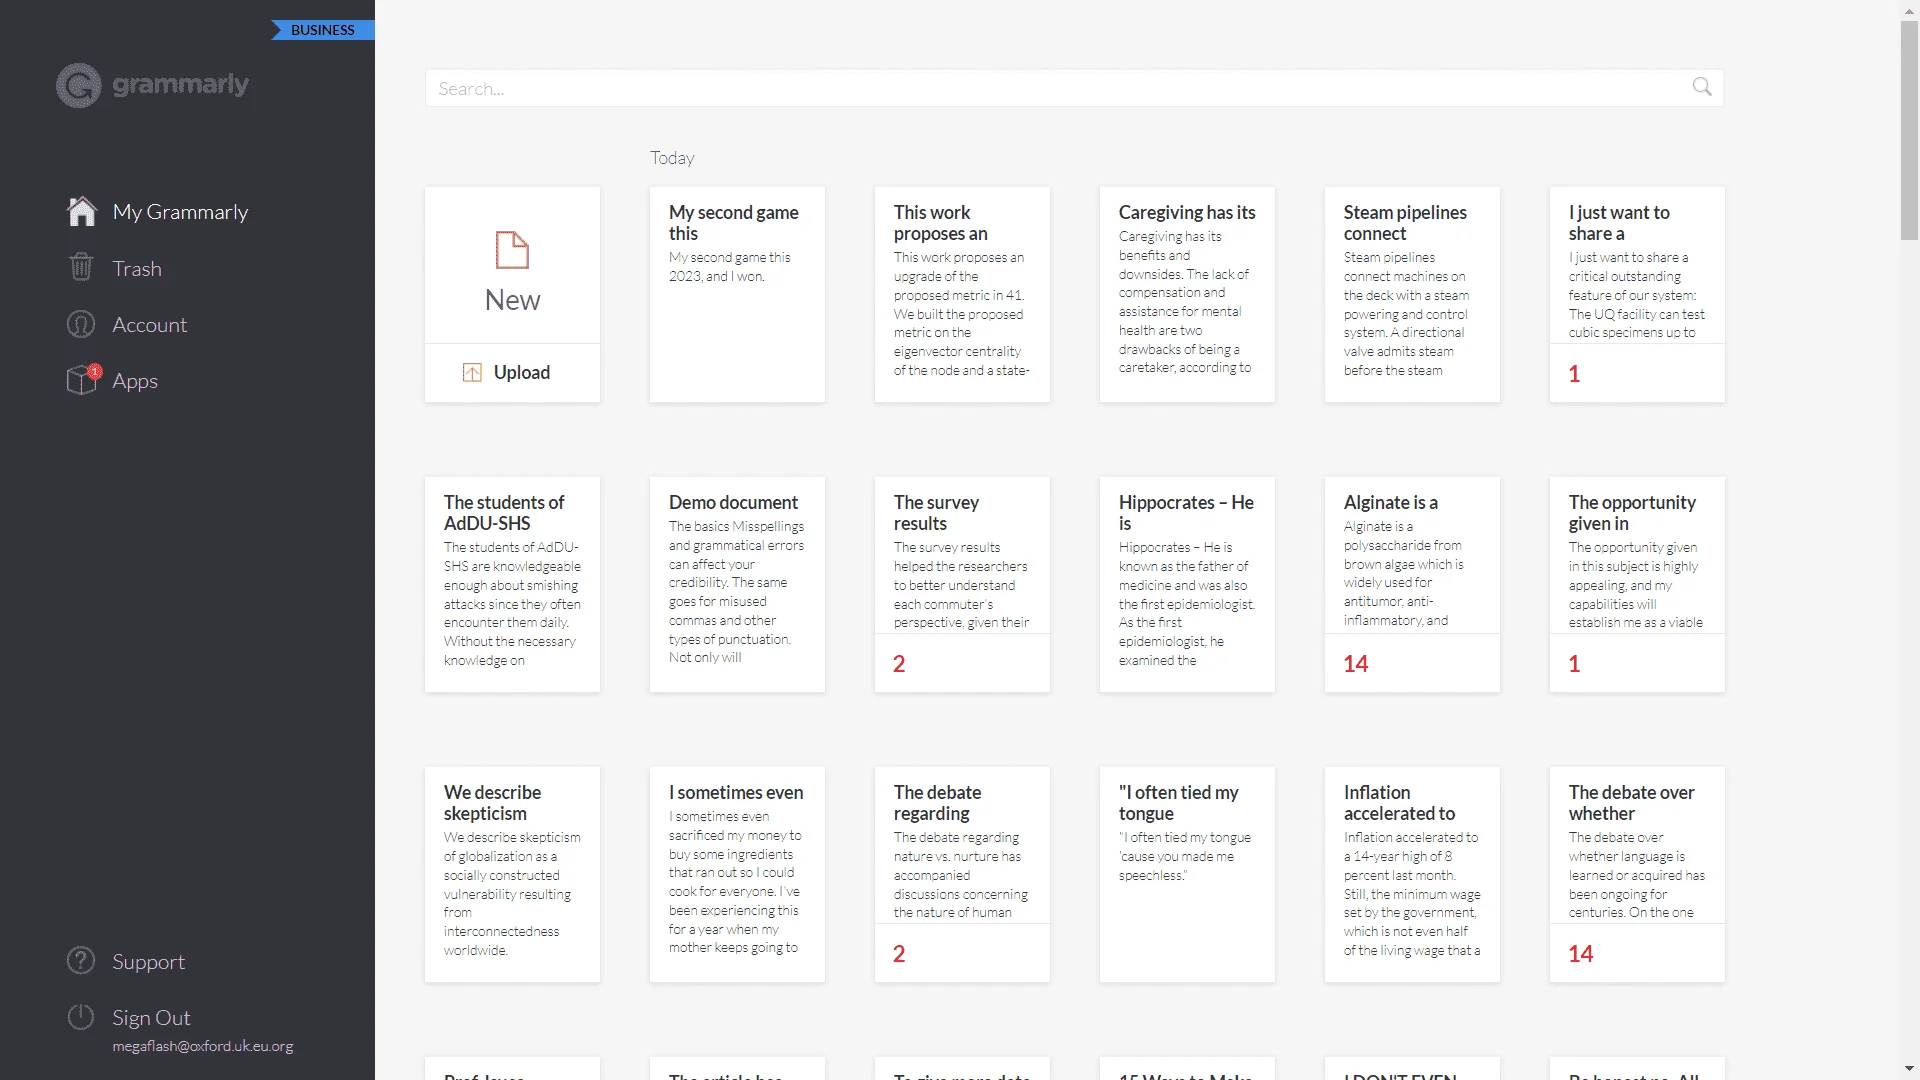Screen dimensions: 1920x1080
Task: Click the vertical scrollbar thumb
Action: point(1909,130)
